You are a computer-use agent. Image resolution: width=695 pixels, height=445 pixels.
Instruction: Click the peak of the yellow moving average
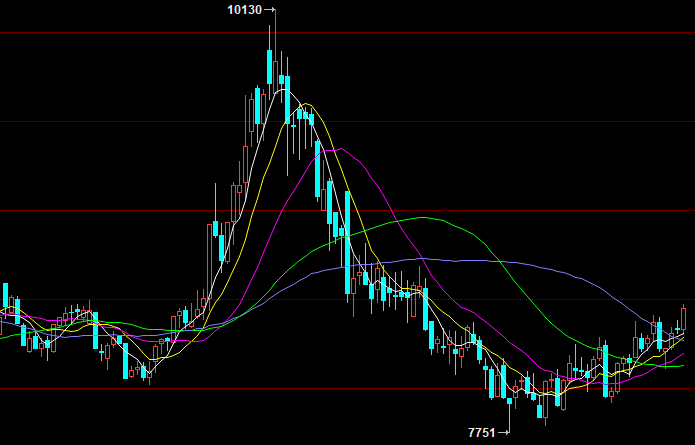click(x=308, y=103)
